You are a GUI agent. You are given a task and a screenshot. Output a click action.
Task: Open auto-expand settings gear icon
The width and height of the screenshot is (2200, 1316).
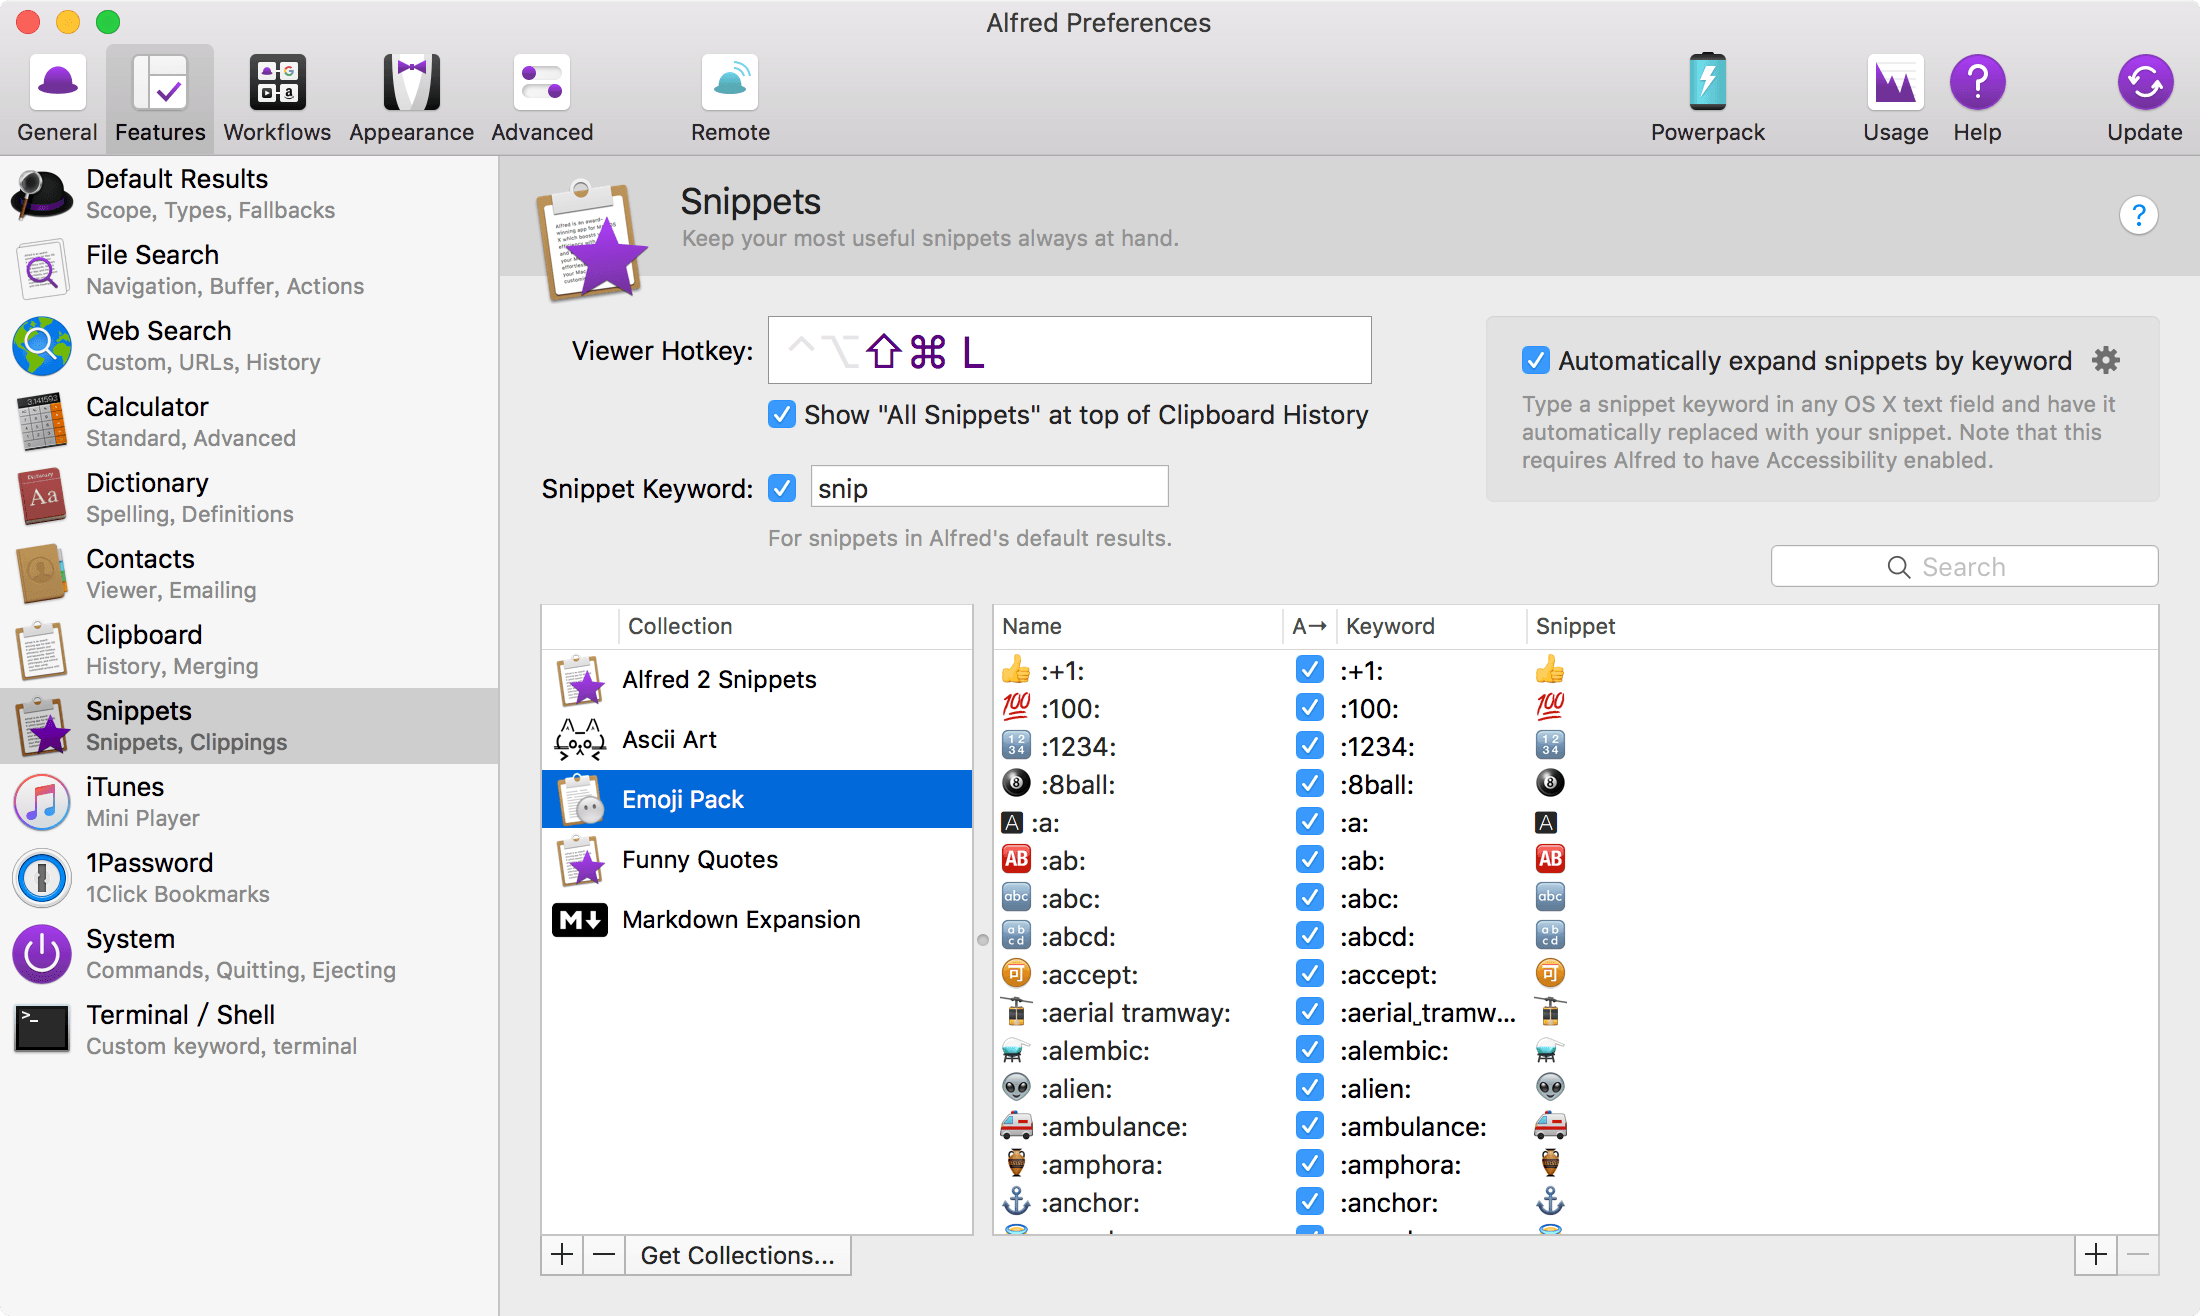(2106, 360)
